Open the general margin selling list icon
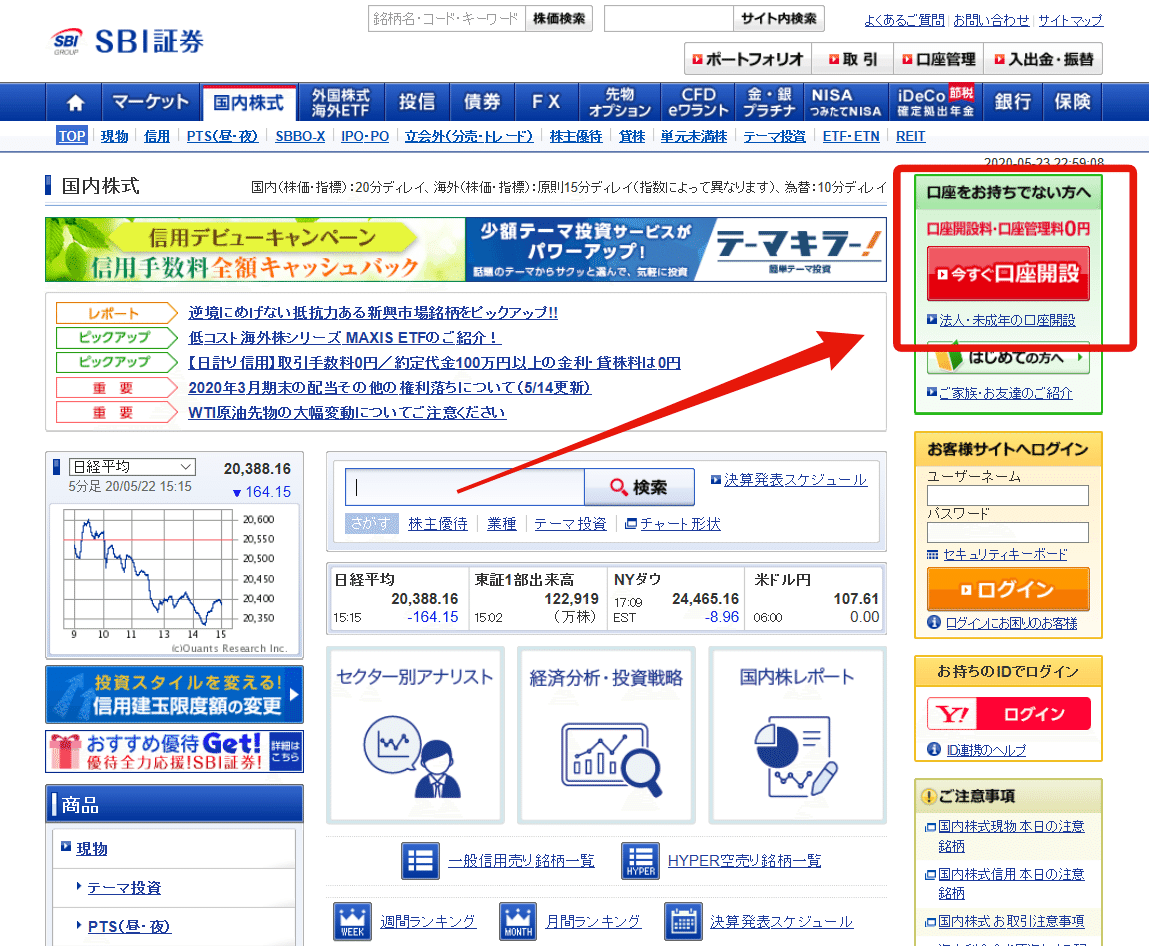 tap(420, 860)
